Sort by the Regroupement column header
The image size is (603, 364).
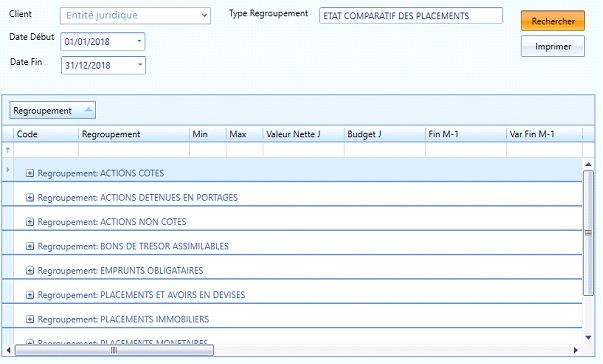pyautogui.click(x=134, y=134)
